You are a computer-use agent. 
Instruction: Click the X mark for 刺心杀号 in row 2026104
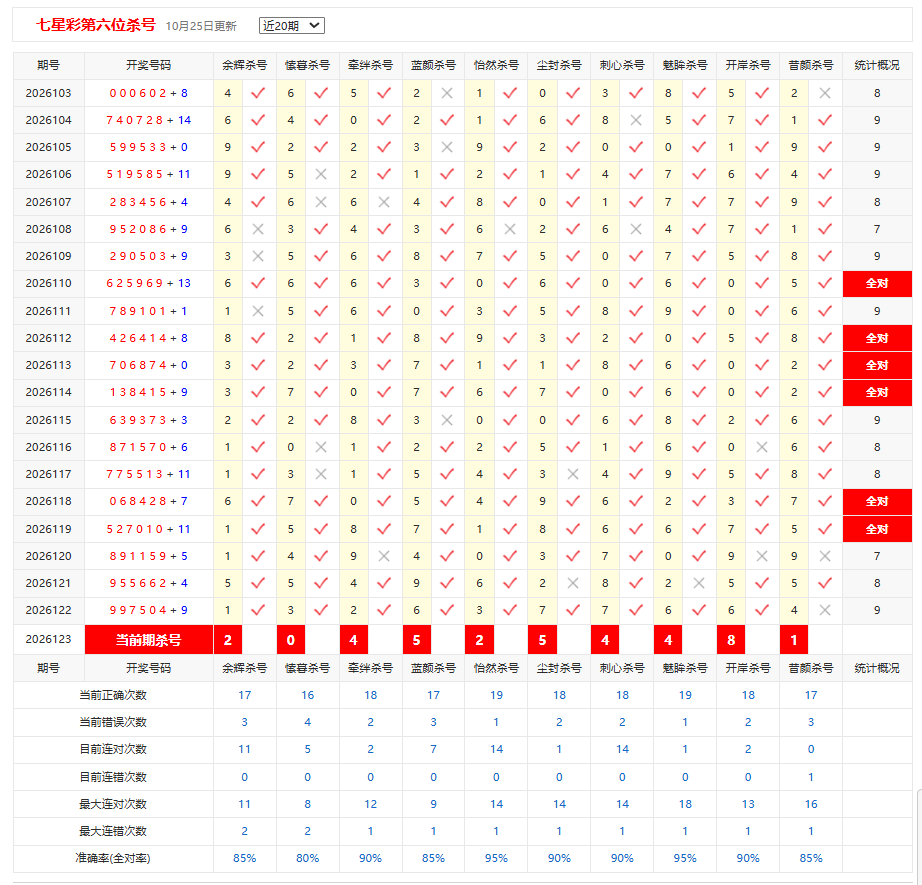(x=636, y=120)
